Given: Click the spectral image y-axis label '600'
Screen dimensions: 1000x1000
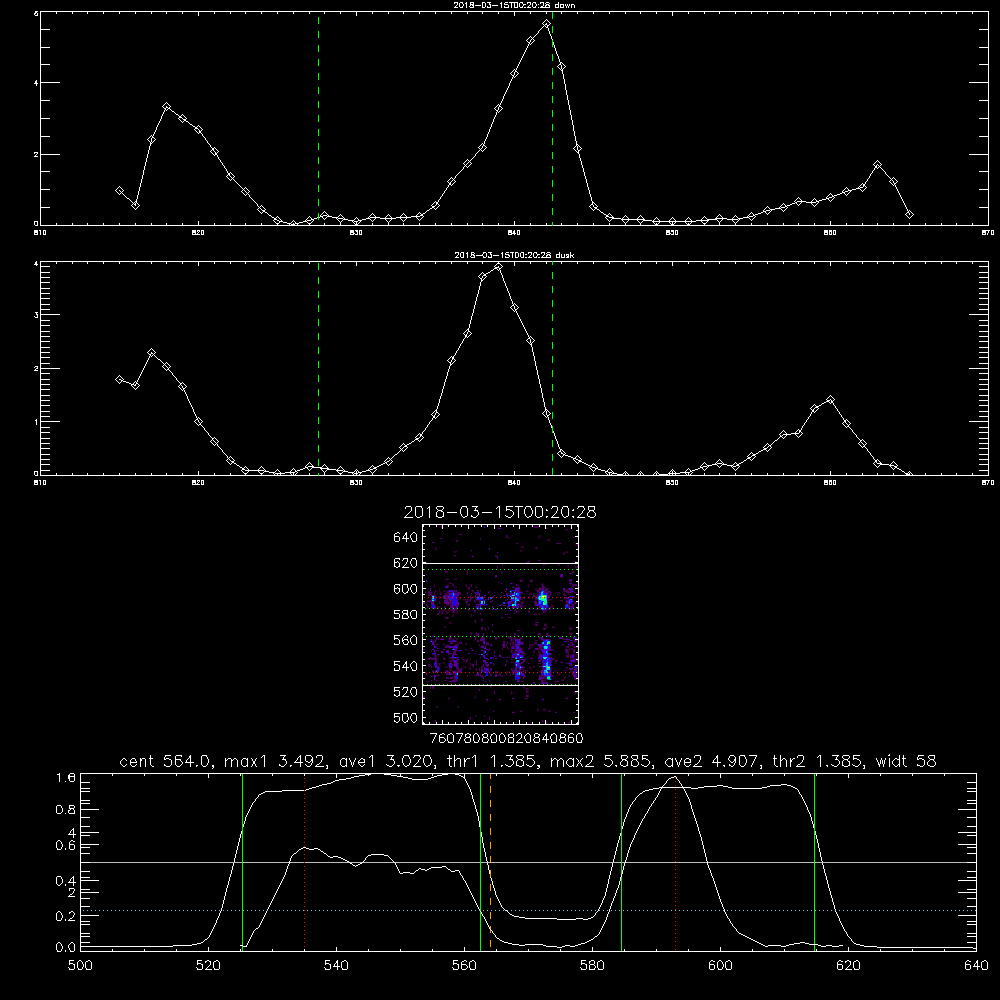Looking at the screenshot, I should point(406,589).
